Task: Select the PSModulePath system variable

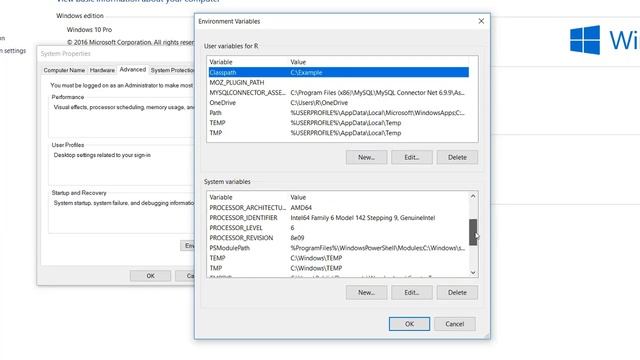Action: [338, 248]
